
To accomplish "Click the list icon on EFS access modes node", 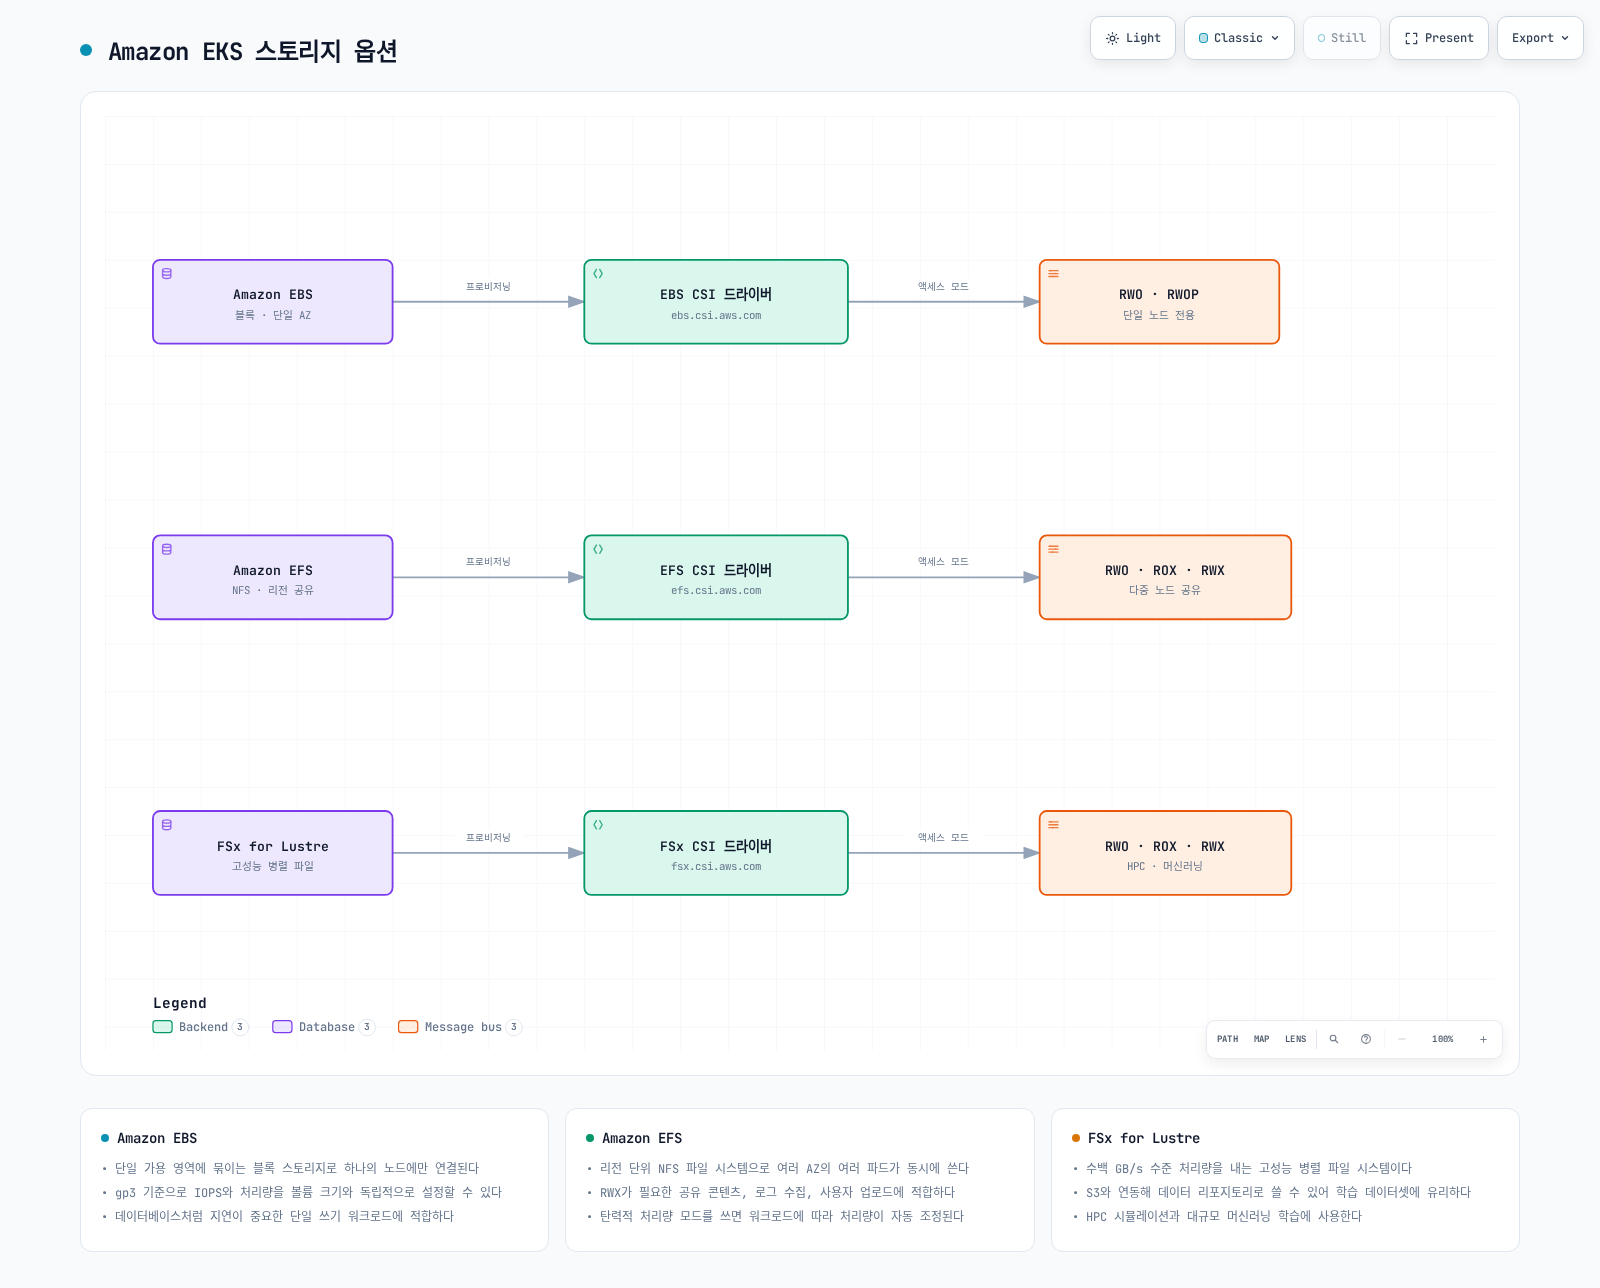I will coord(1053,549).
